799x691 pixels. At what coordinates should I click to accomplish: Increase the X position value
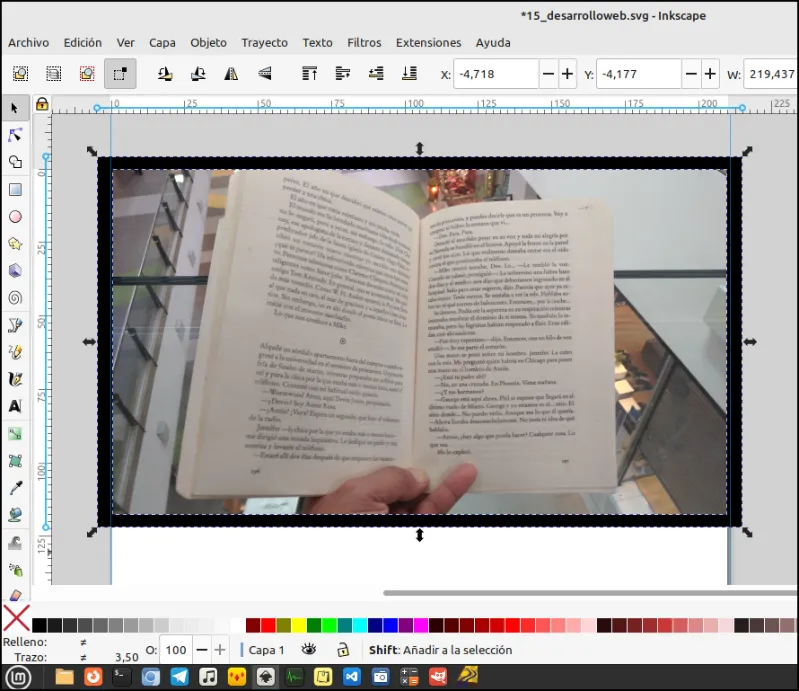click(567, 74)
